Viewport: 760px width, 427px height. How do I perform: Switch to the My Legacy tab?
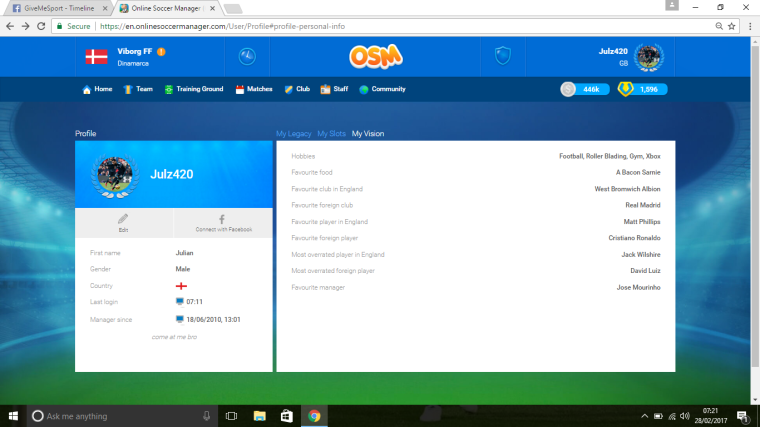click(294, 134)
